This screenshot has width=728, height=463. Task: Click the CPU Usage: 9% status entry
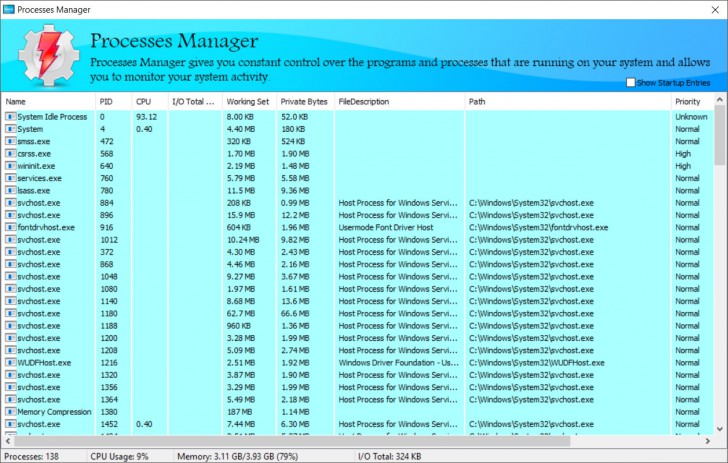click(119, 456)
